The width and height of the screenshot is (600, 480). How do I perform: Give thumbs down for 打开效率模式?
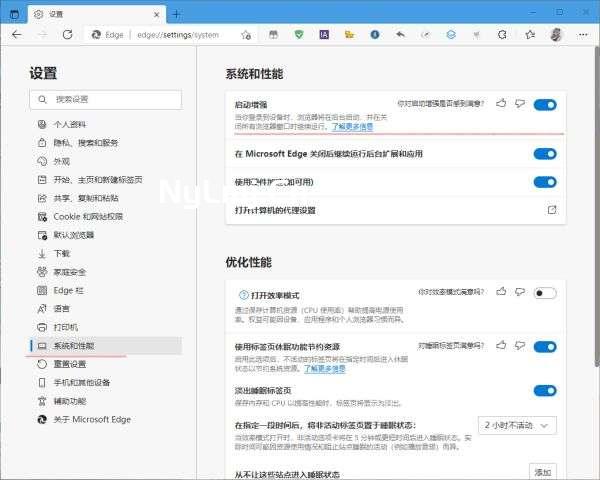[x=520, y=292]
